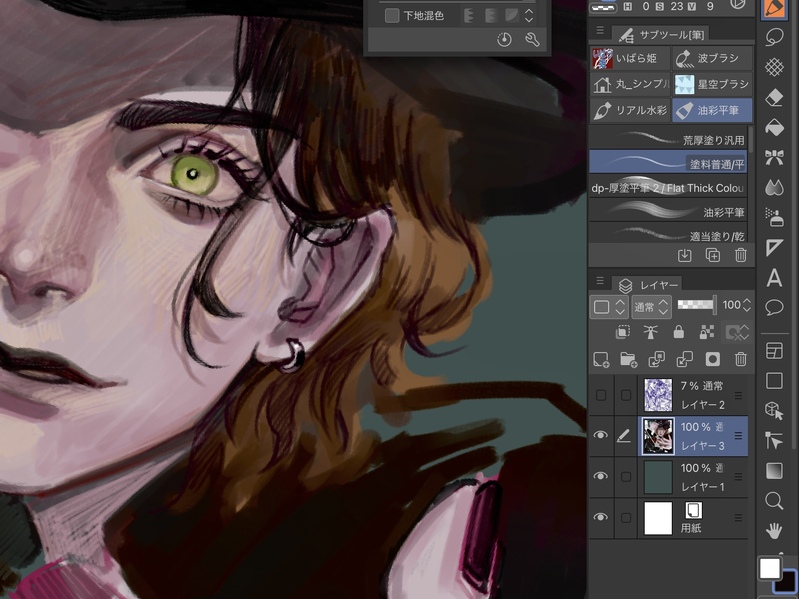Enable the 下地混色 checkbox
Image resolution: width=799 pixels, height=599 pixels.
(x=392, y=15)
